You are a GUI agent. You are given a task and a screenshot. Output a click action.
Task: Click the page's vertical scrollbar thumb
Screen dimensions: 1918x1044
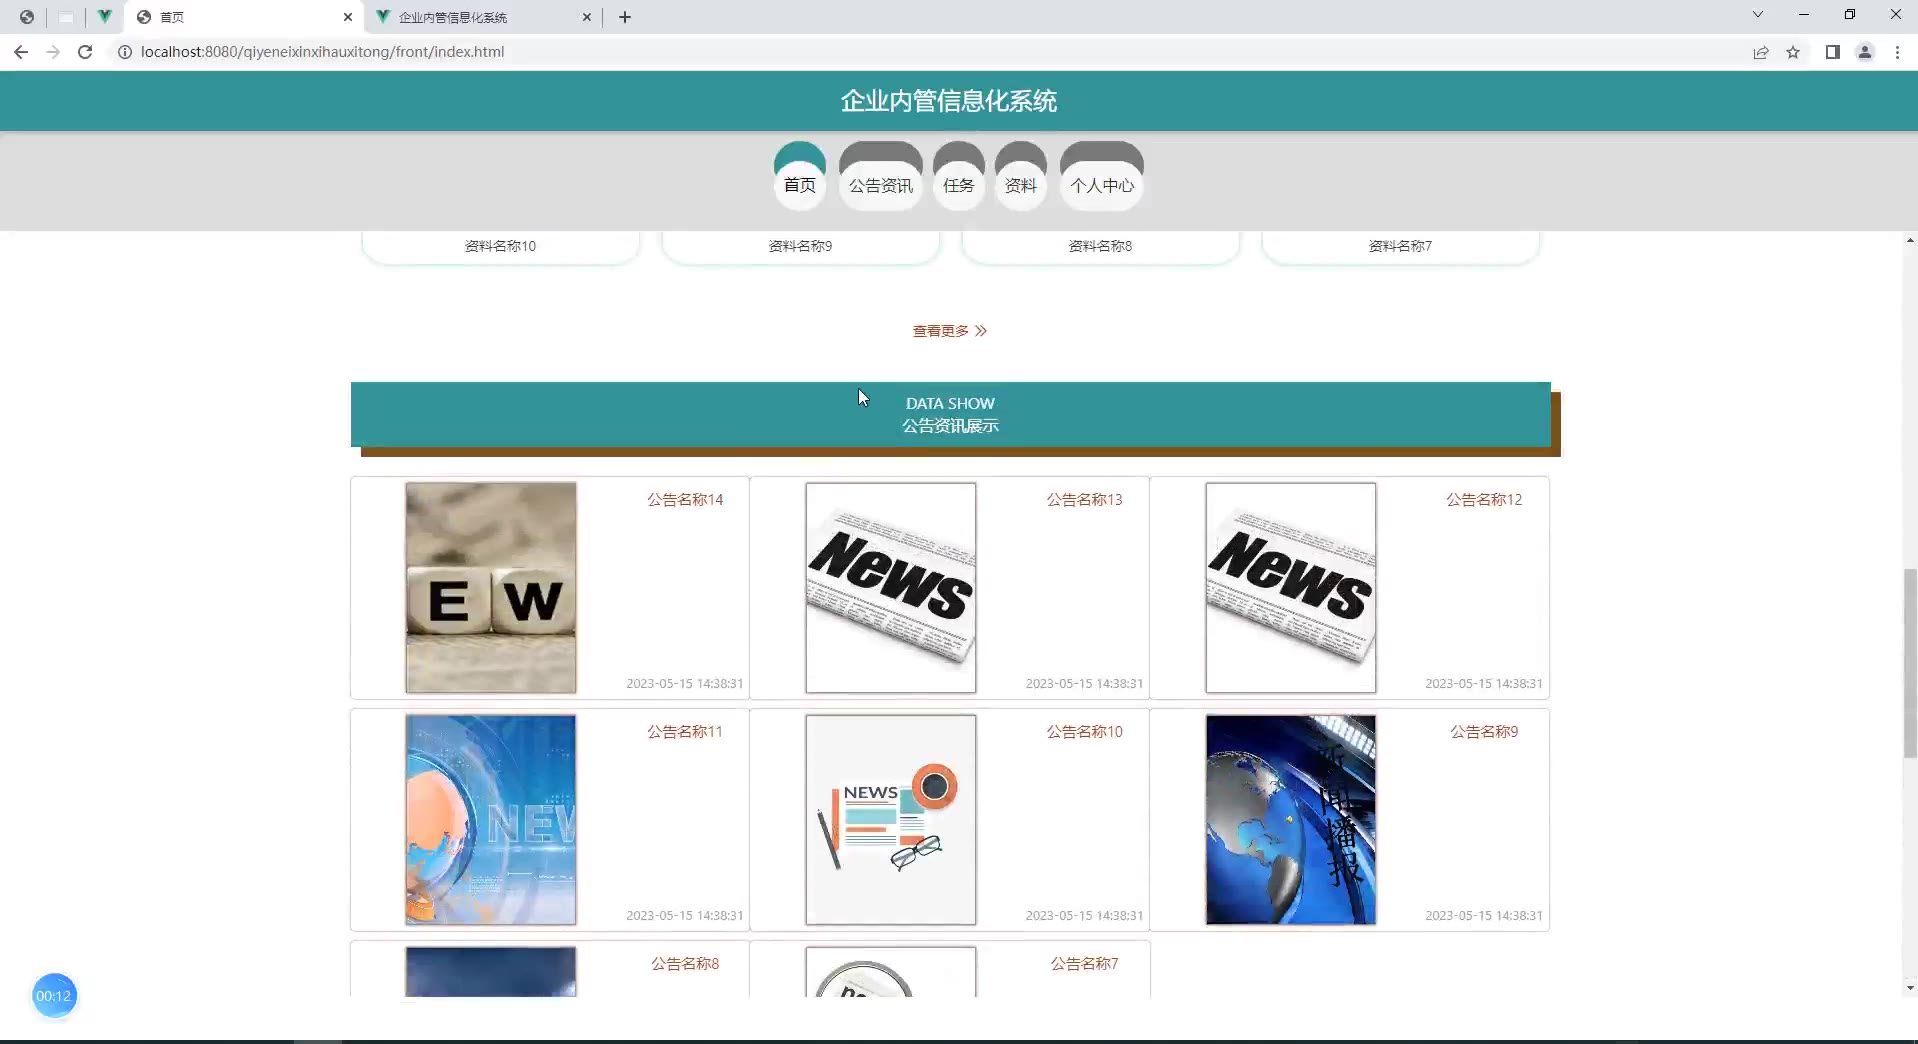pyautogui.click(x=1910, y=663)
